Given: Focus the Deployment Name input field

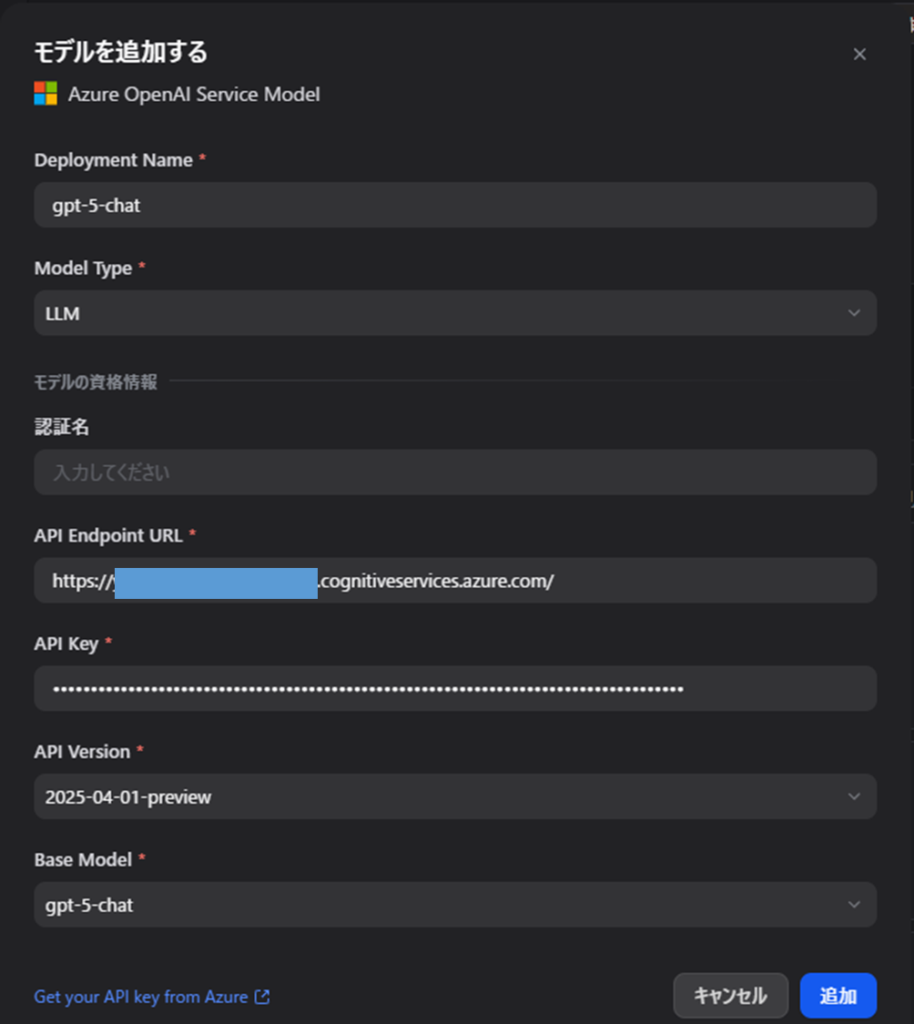Looking at the screenshot, I should 455,205.
